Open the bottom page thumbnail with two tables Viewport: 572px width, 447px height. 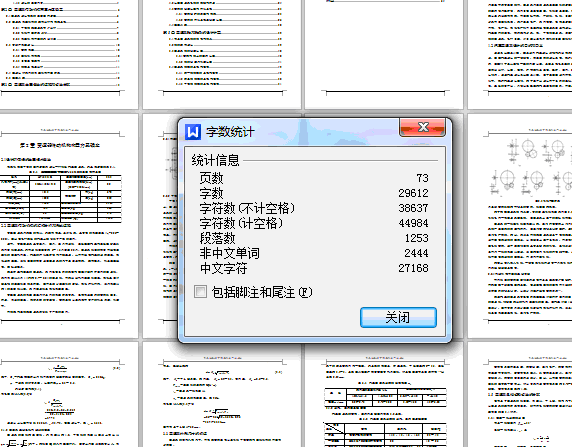pos(384,395)
